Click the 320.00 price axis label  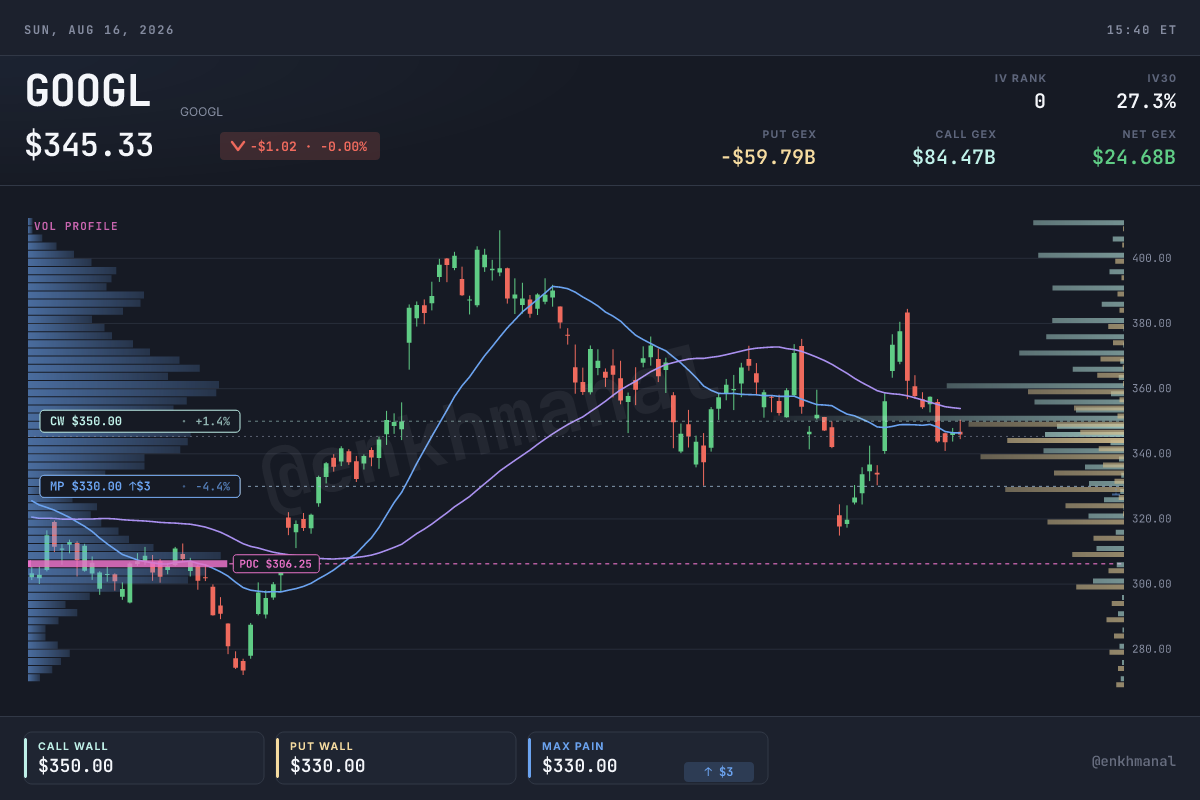(1153, 519)
